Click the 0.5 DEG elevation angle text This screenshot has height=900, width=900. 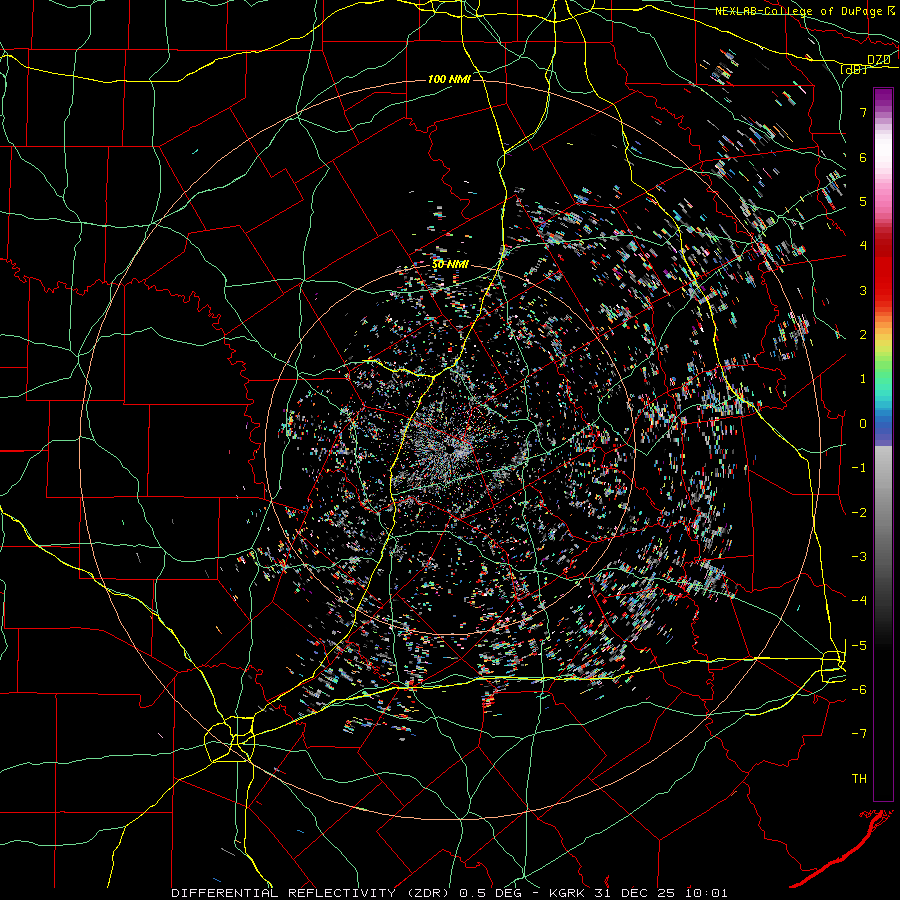click(x=490, y=893)
